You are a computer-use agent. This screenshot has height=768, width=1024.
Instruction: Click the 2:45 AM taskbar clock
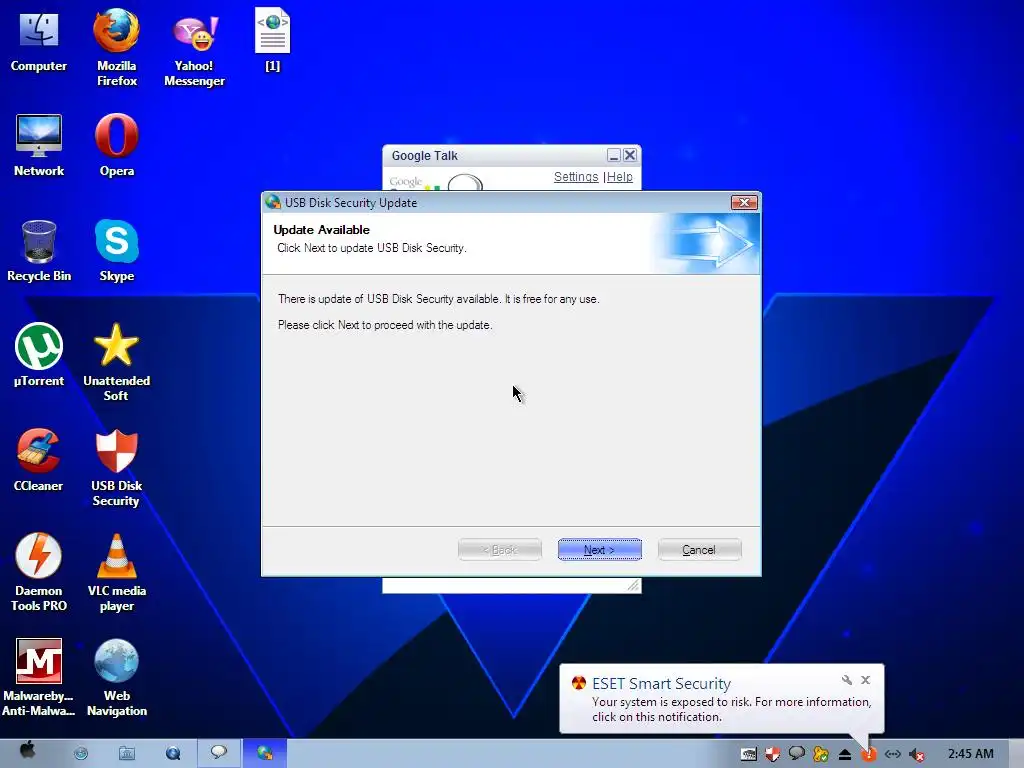(970, 754)
